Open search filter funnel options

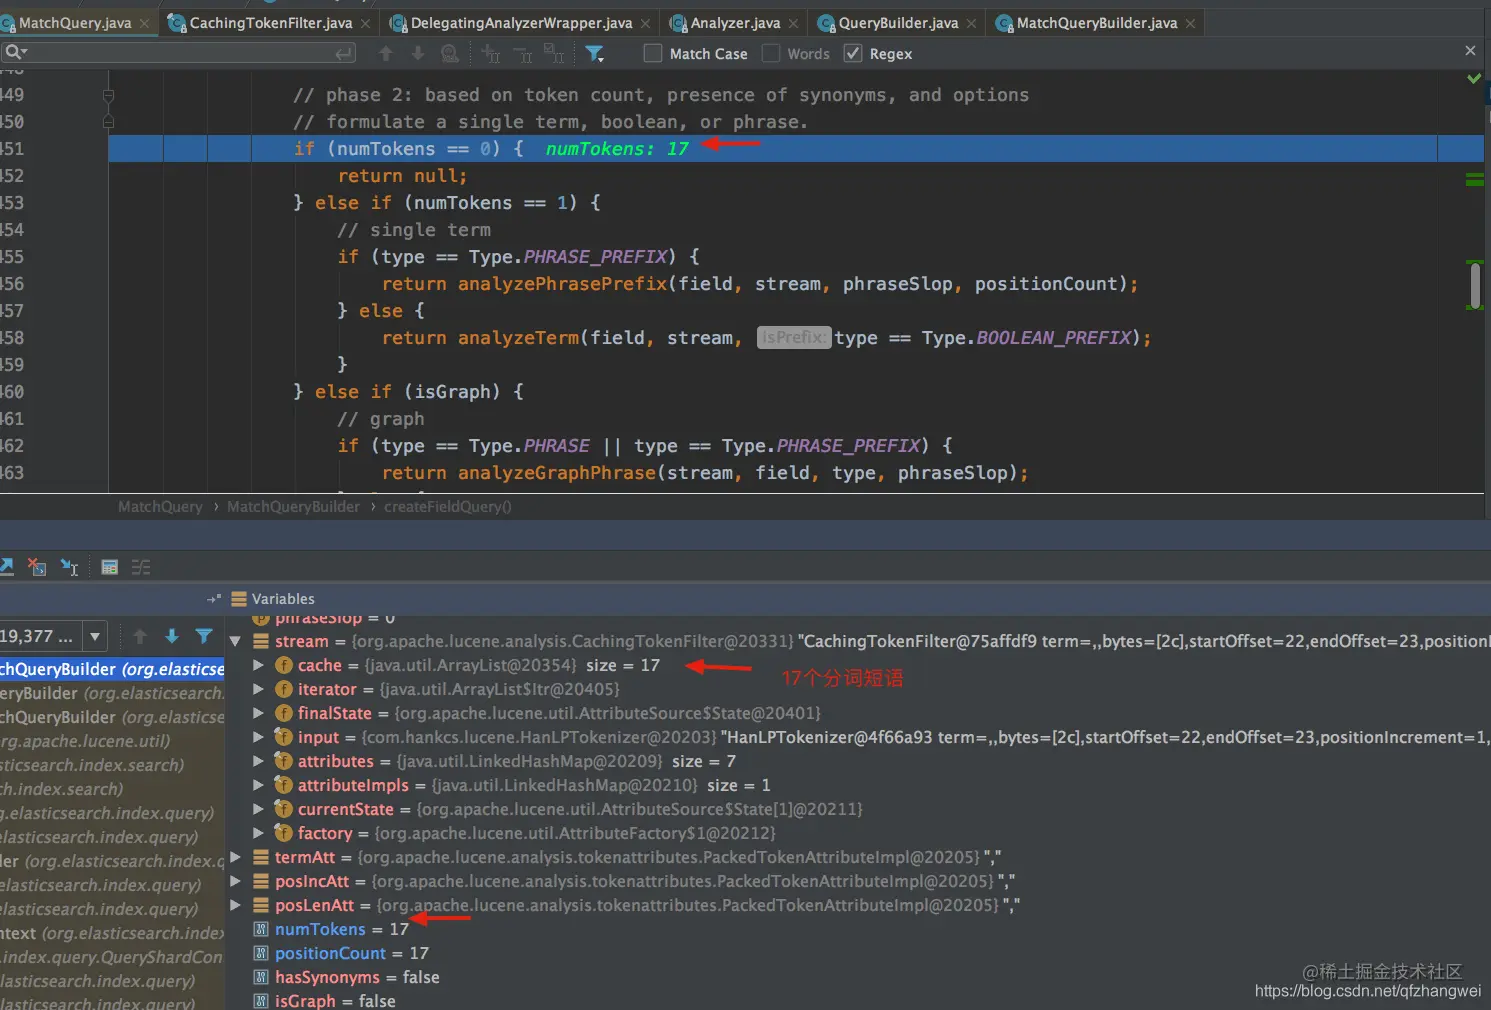pyautogui.click(x=595, y=54)
